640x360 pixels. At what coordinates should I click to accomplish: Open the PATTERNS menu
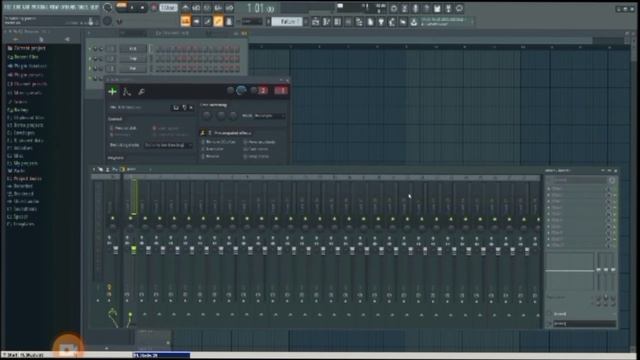[x=39, y=7]
